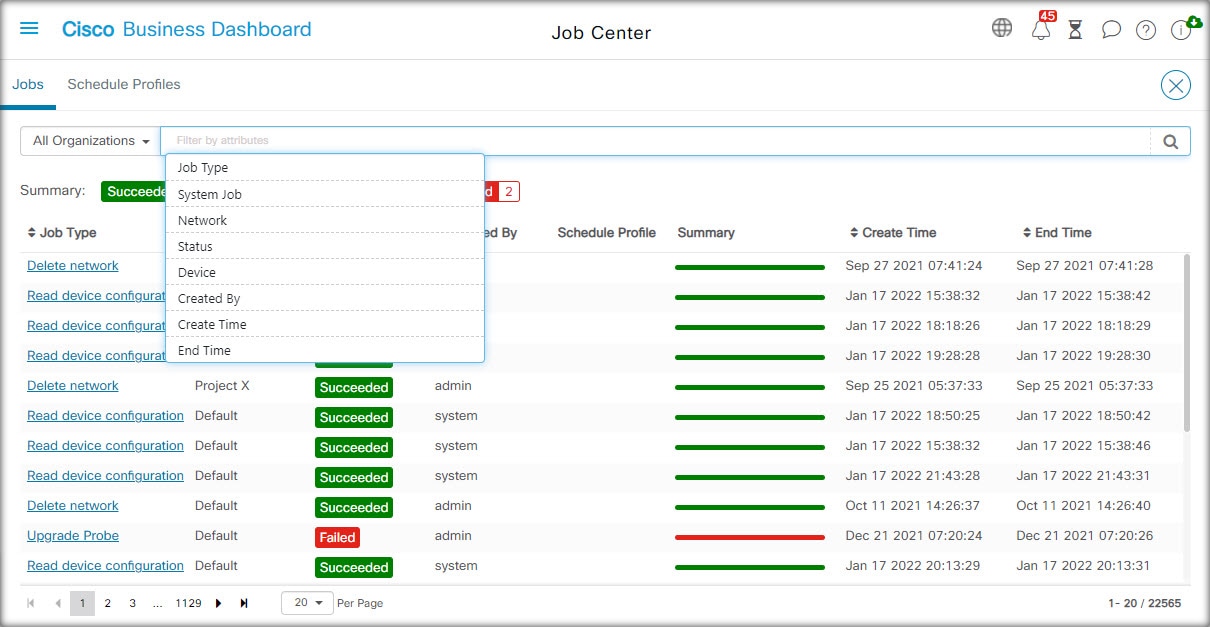Viewport: 1210px width, 627px height.
Task: Click summary bar for Oct 11 2021 job
Action: [750, 507]
